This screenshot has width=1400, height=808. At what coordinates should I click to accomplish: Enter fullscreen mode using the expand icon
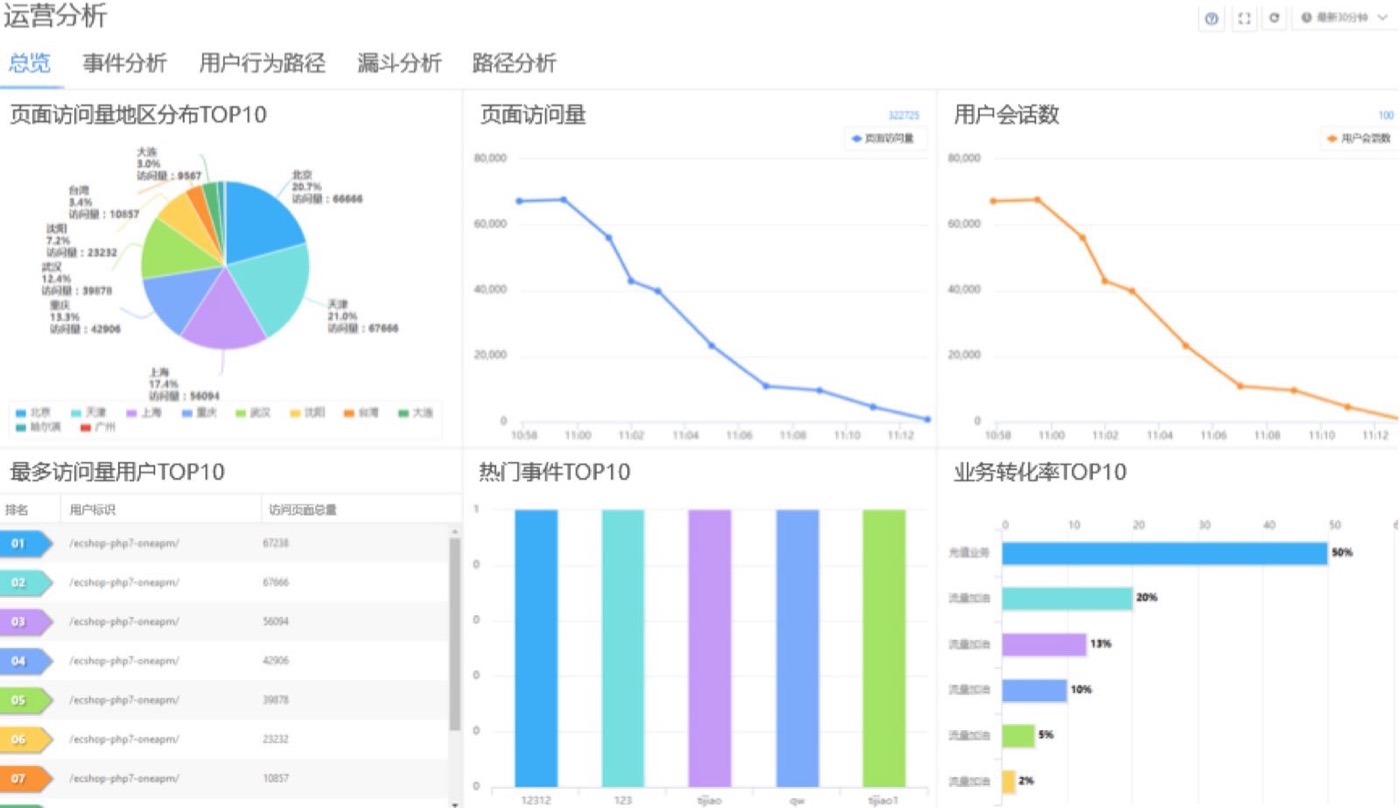1244,18
